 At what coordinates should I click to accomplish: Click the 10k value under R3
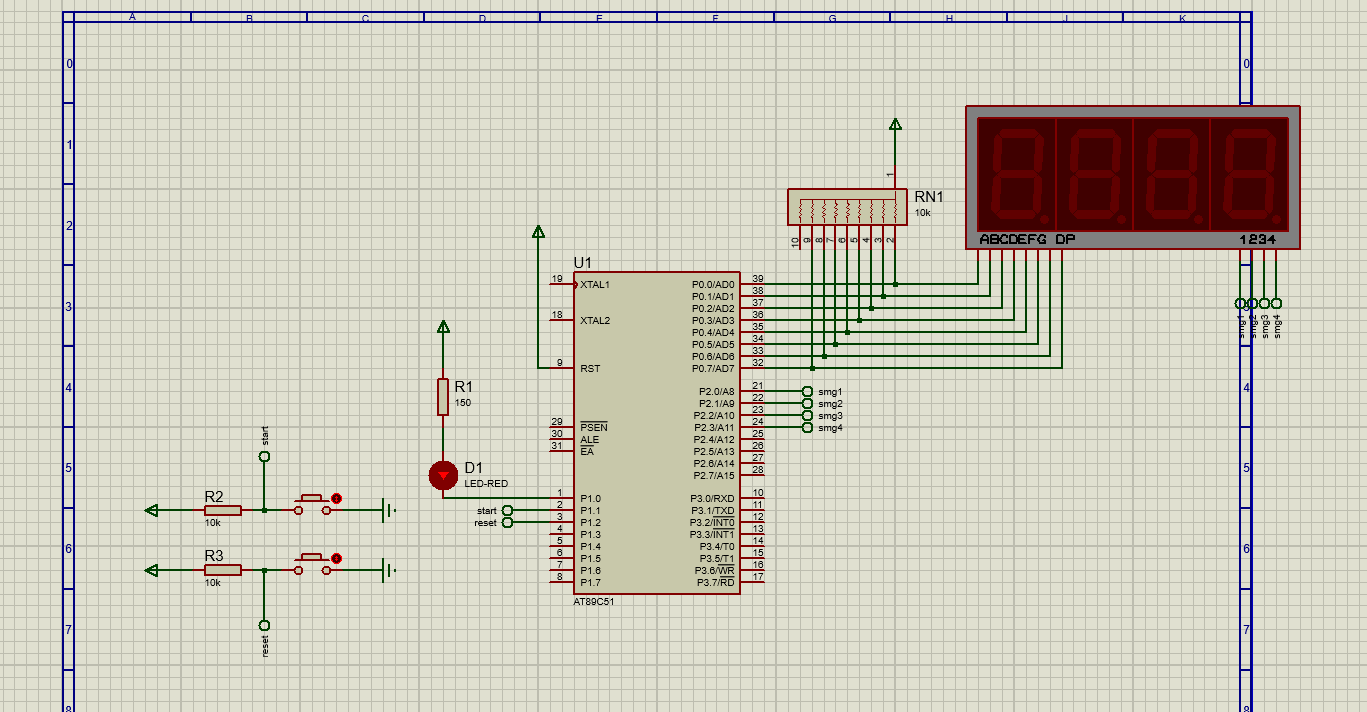pyautogui.click(x=212, y=583)
